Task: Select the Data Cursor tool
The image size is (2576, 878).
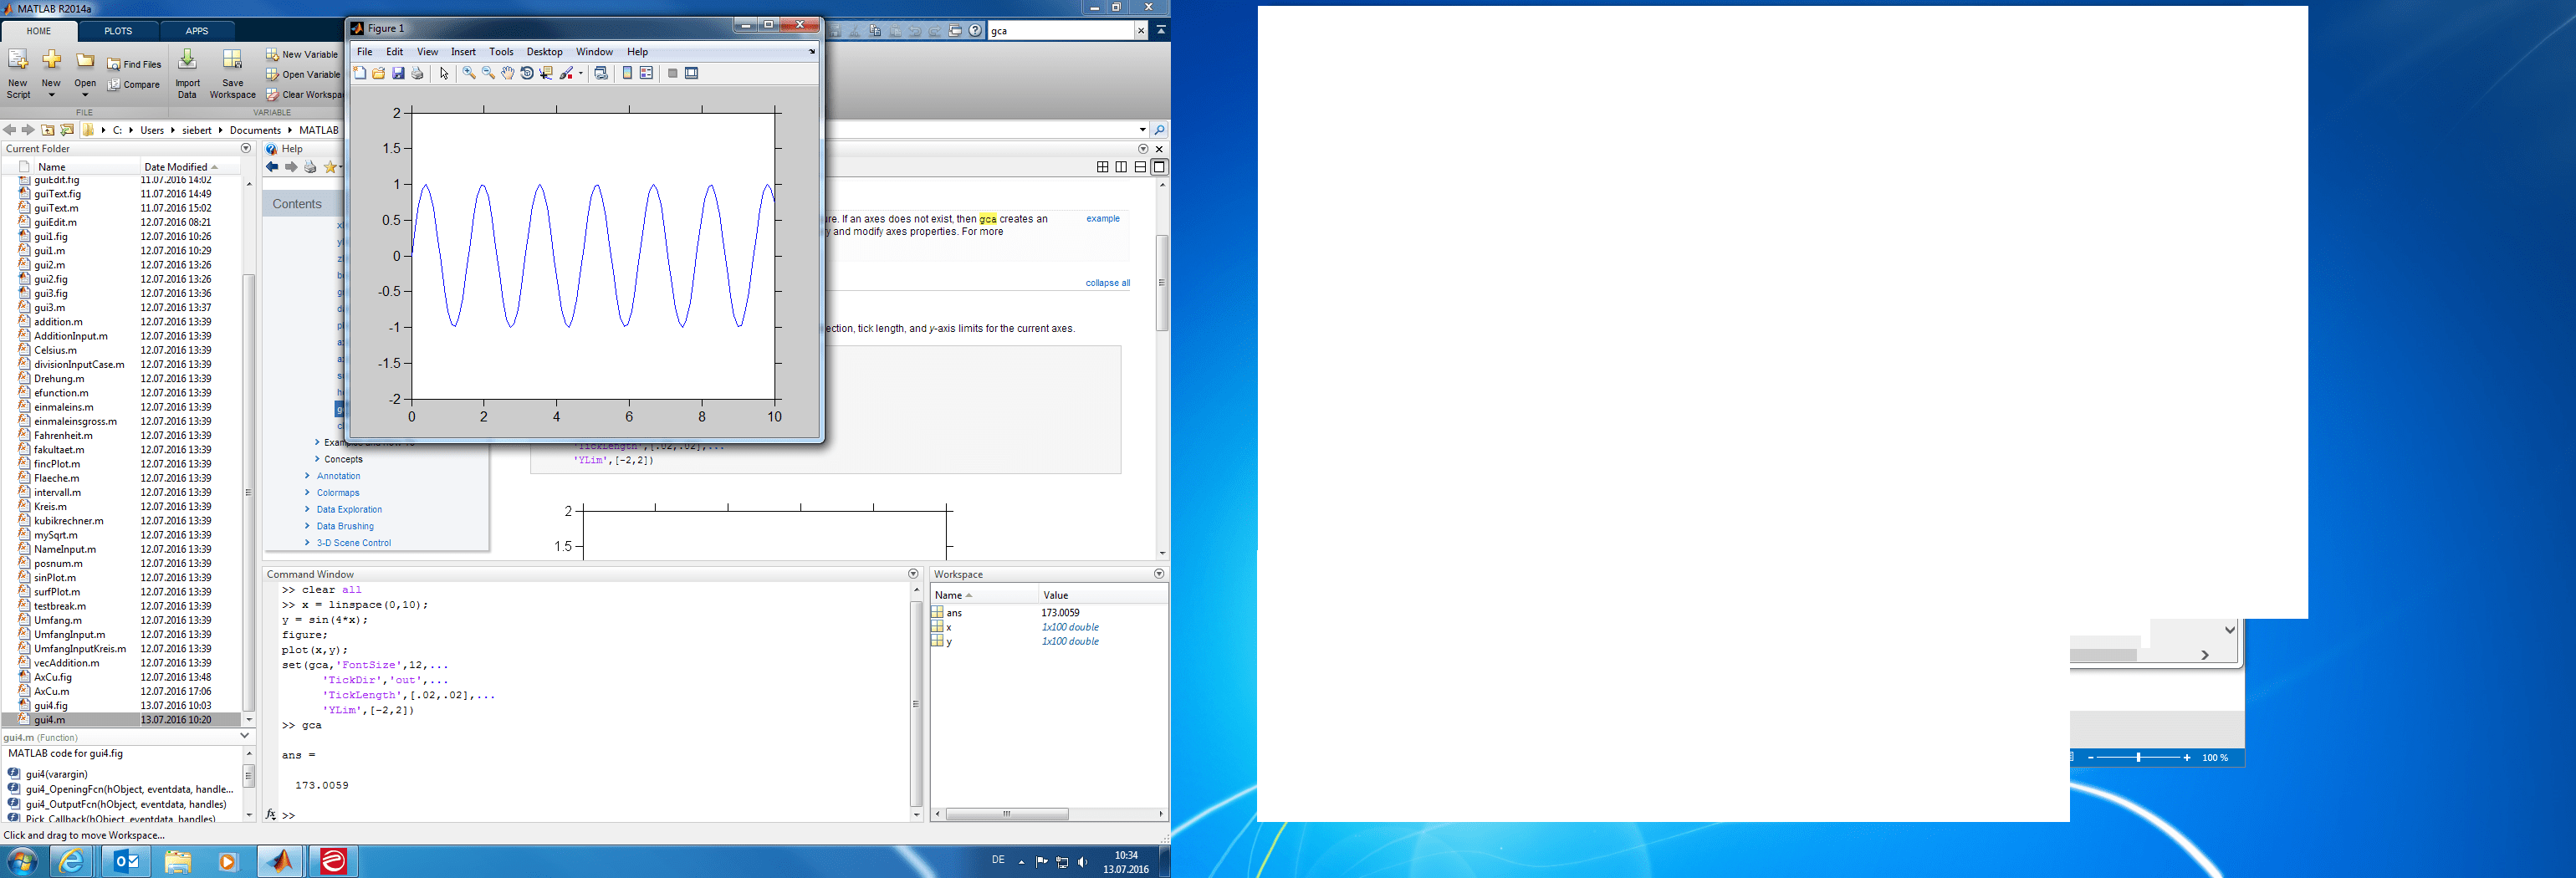Action: [x=546, y=73]
